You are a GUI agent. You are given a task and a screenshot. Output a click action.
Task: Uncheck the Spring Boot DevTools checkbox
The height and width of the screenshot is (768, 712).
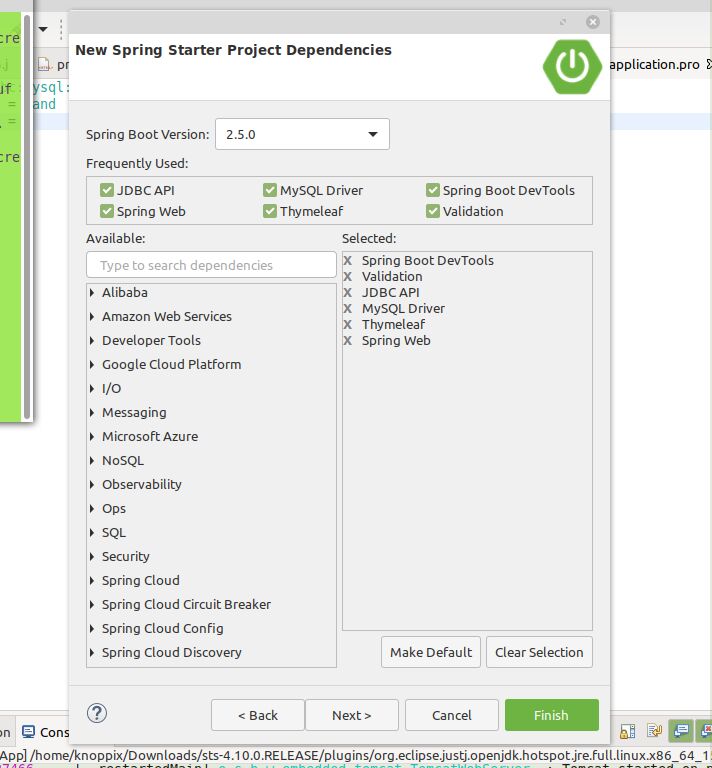point(433,190)
